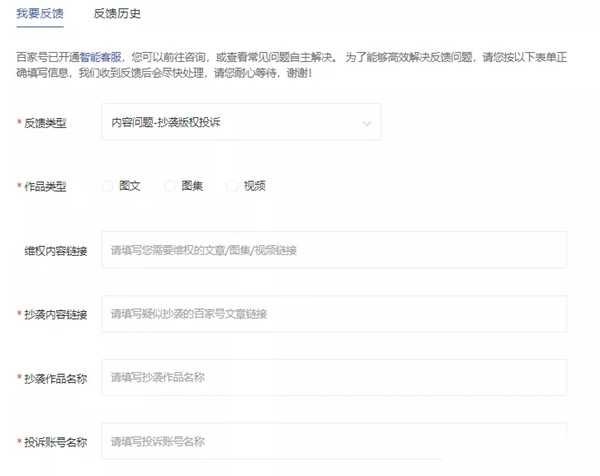Click the 维权内容链接 label text
600x476 pixels.
(56, 250)
